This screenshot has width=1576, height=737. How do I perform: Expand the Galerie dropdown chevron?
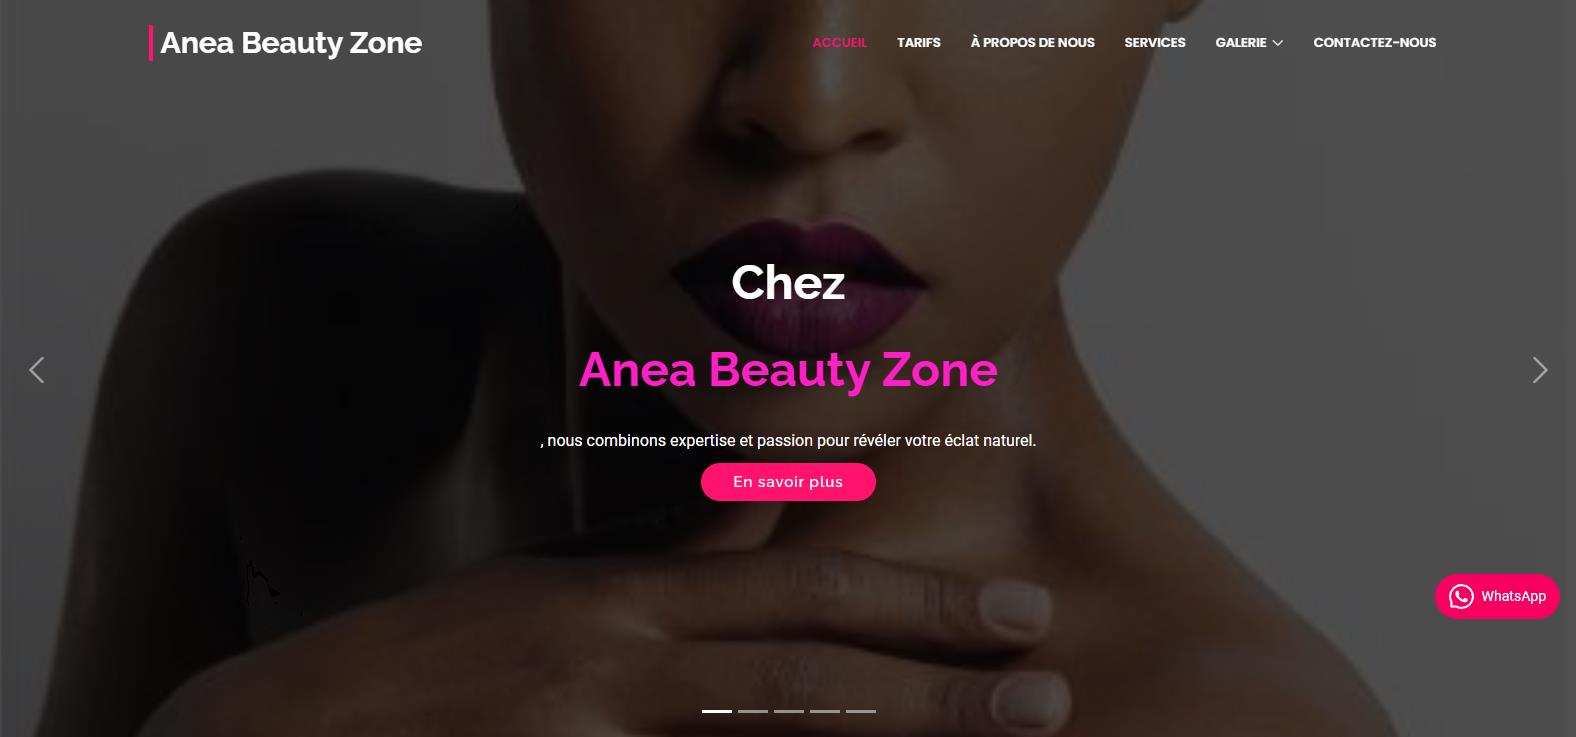(1277, 43)
